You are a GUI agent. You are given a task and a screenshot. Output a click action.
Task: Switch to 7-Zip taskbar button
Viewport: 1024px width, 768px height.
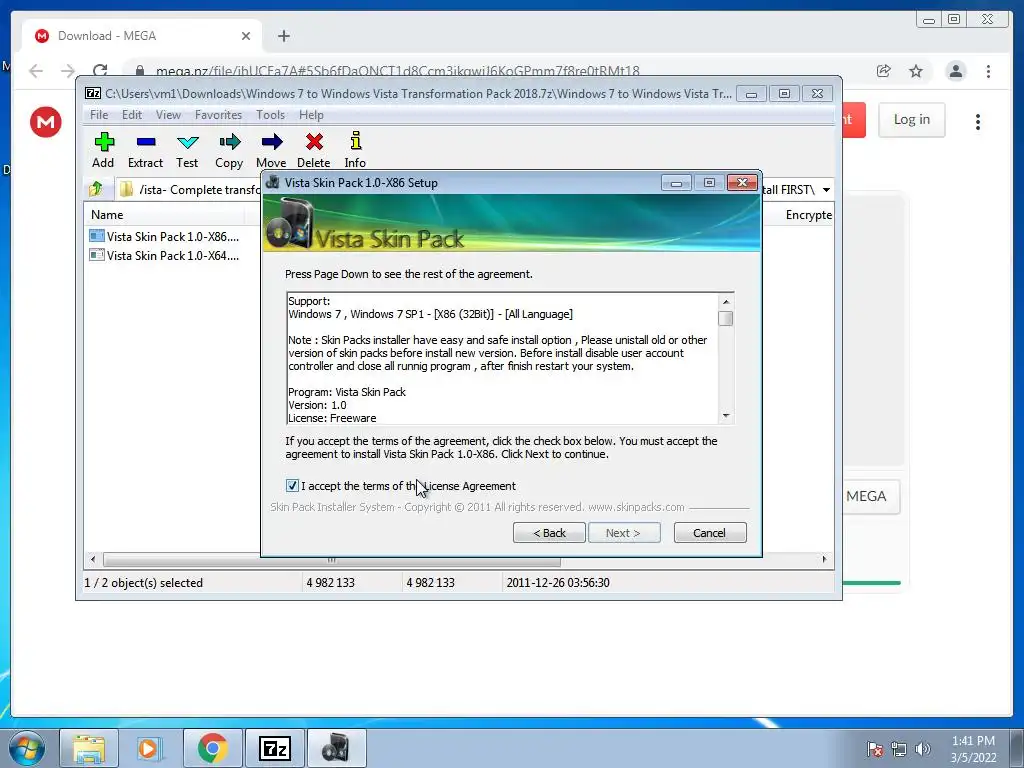tap(274, 748)
